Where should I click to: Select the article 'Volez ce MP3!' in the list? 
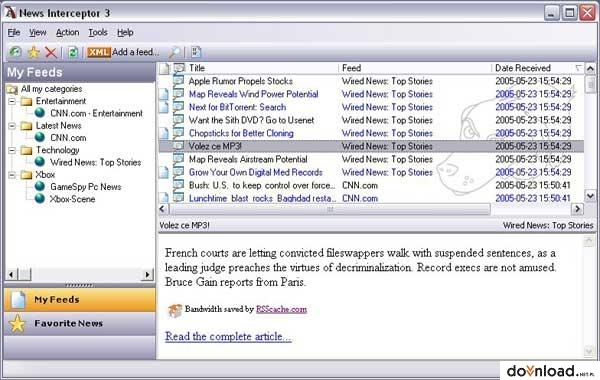click(371, 146)
